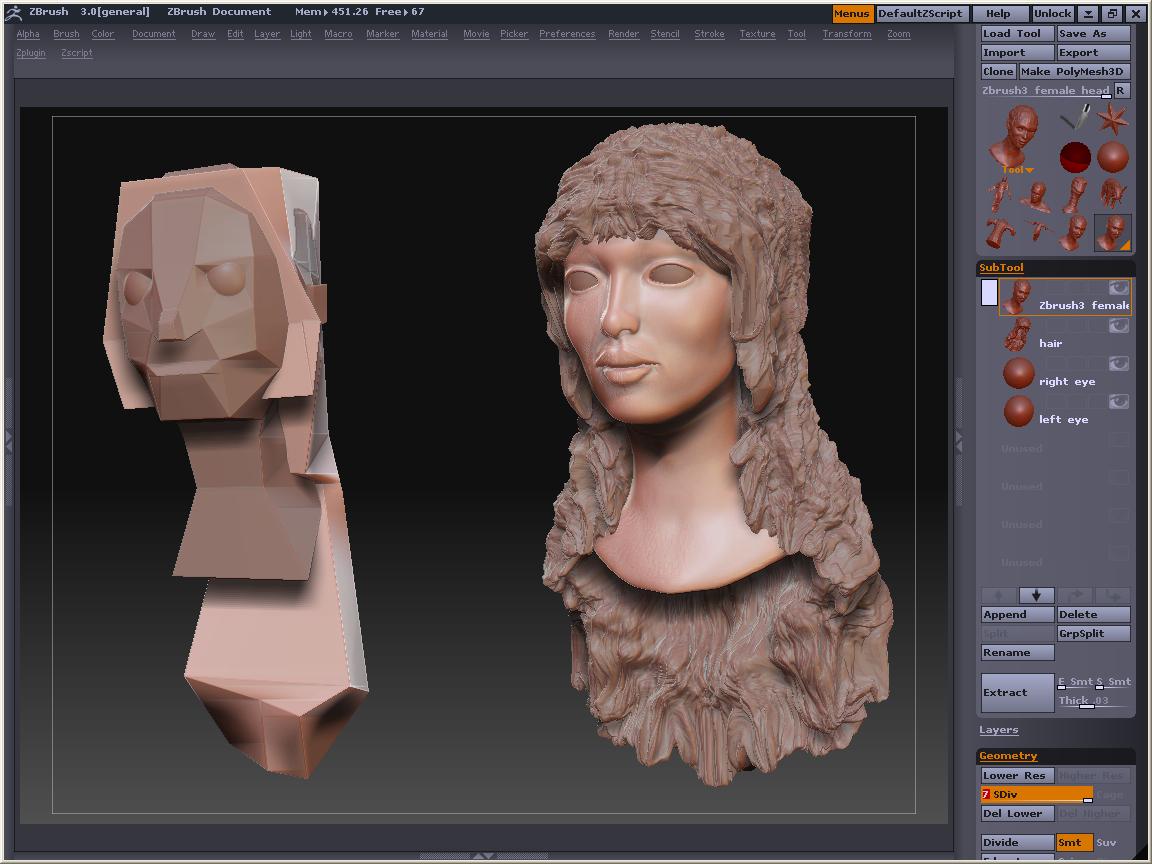Toggle visibility eye of left eye subtool

(1118, 401)
